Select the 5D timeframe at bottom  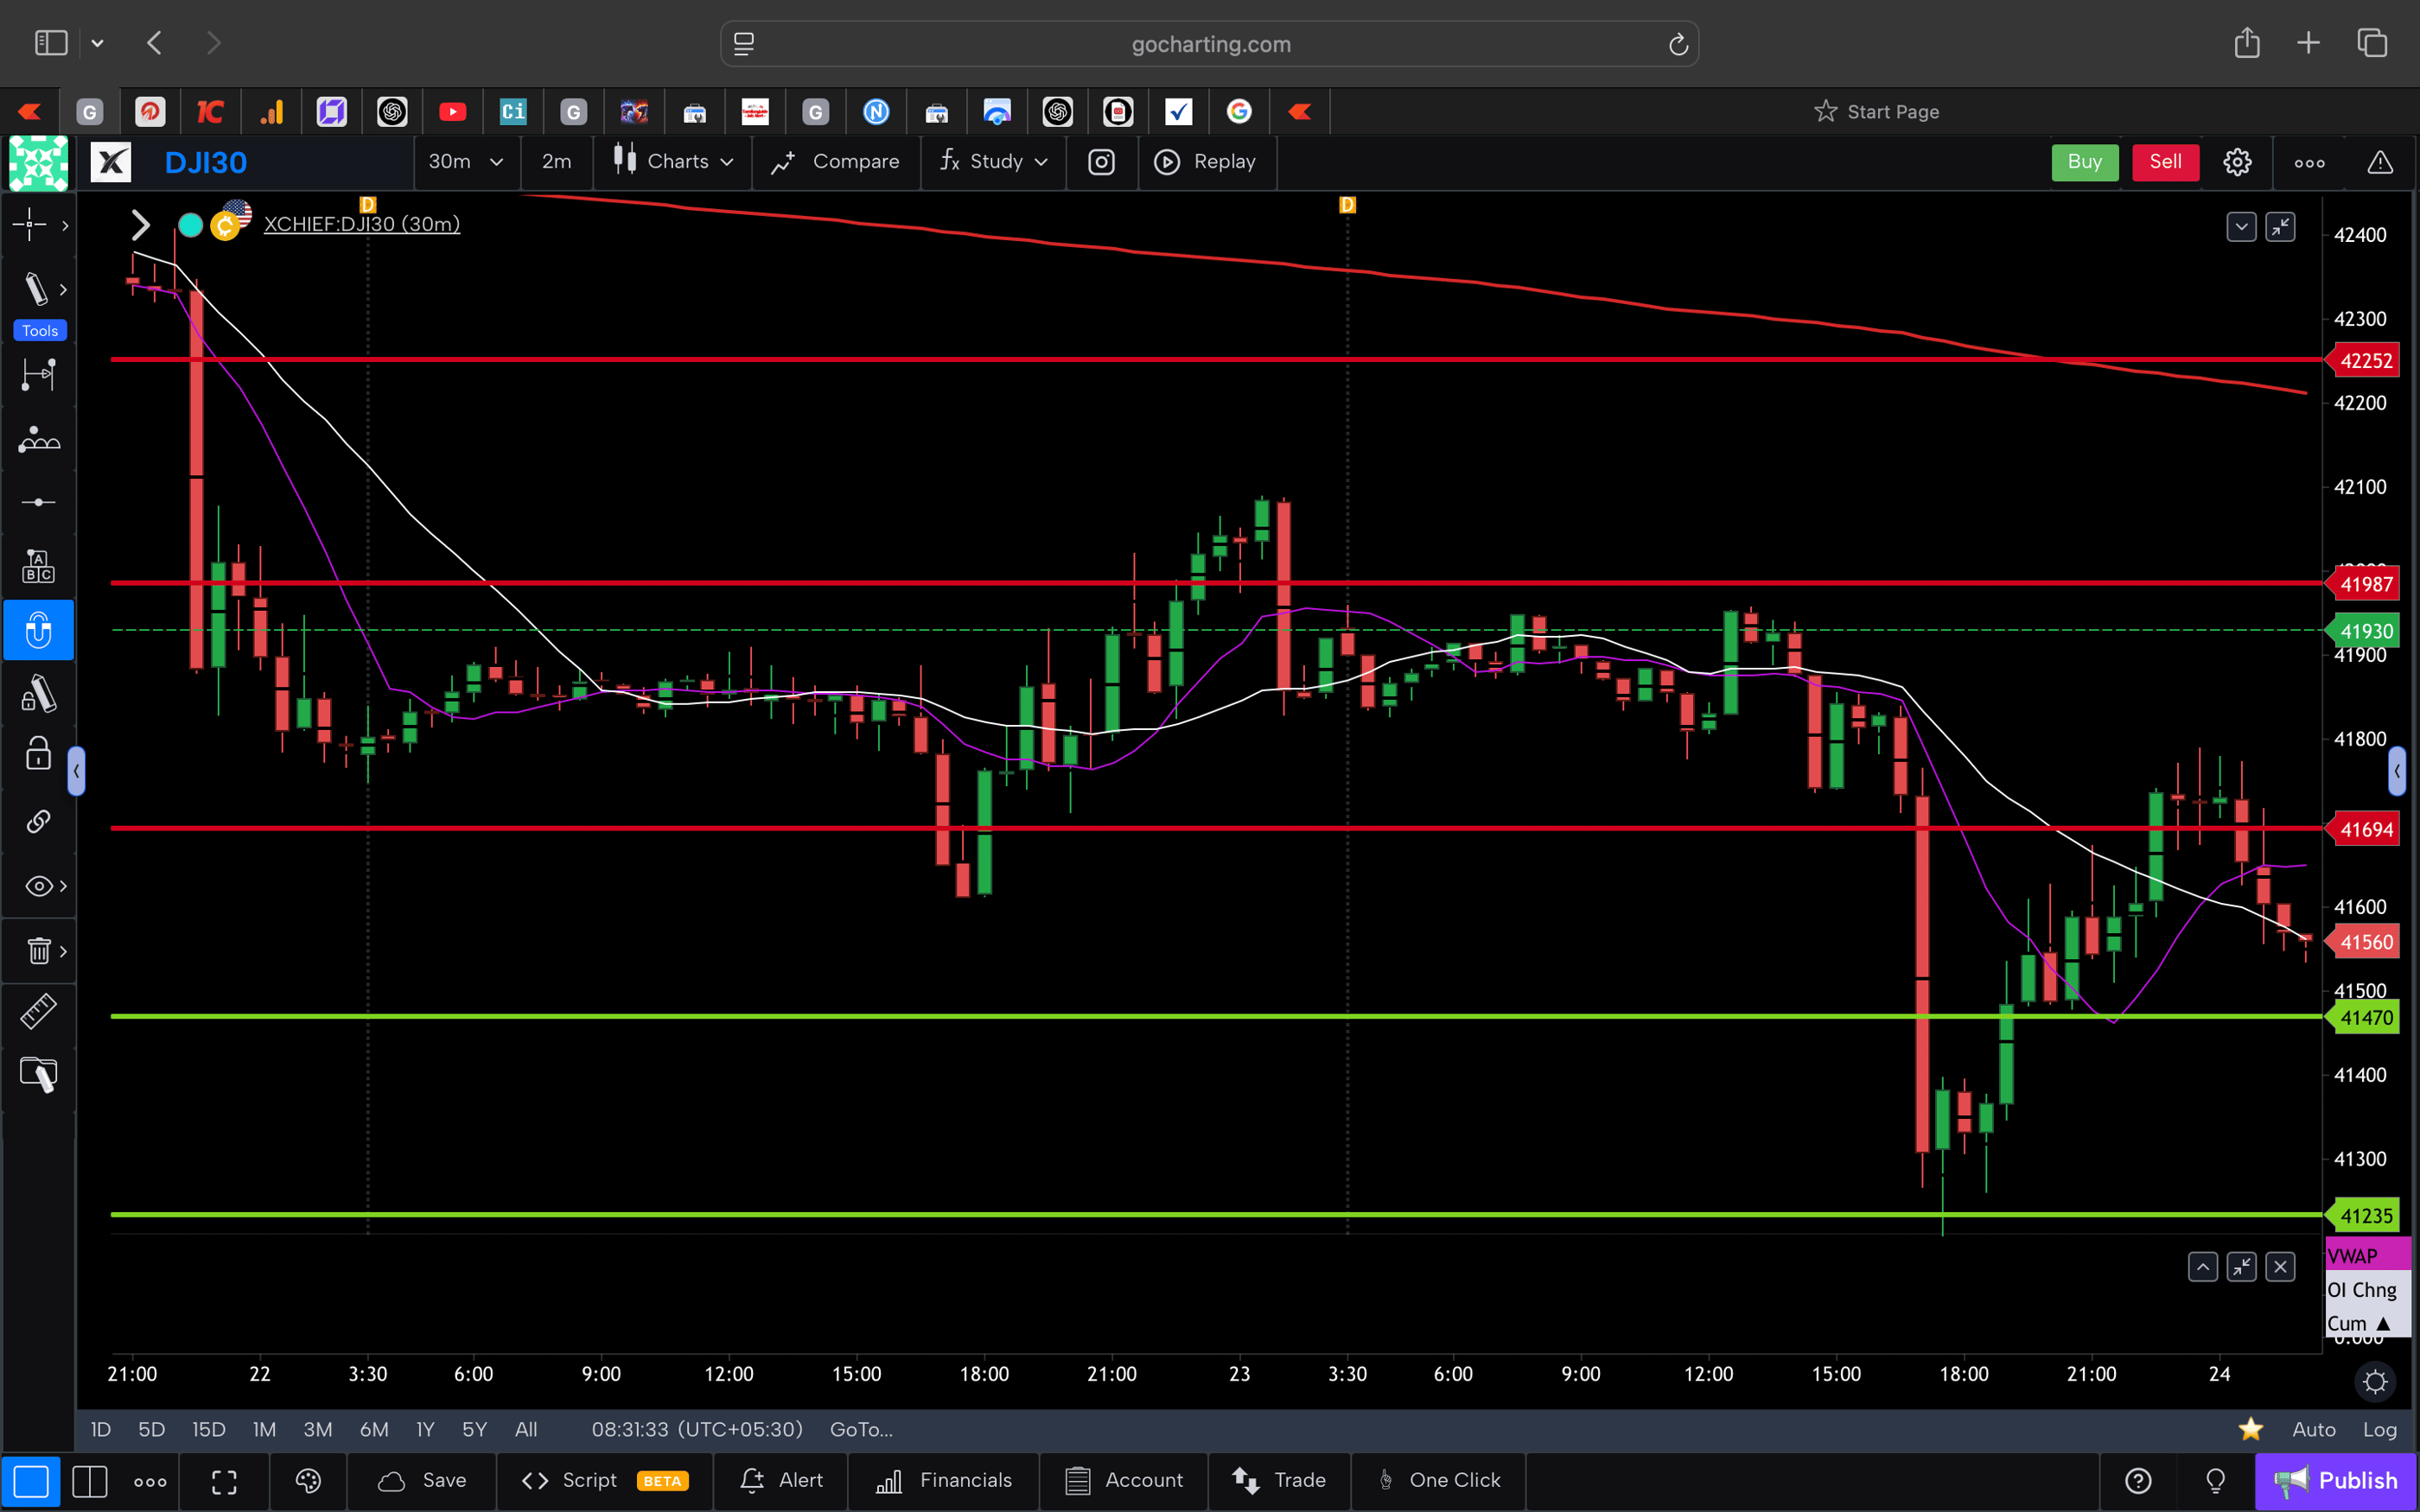point(151,1429)
